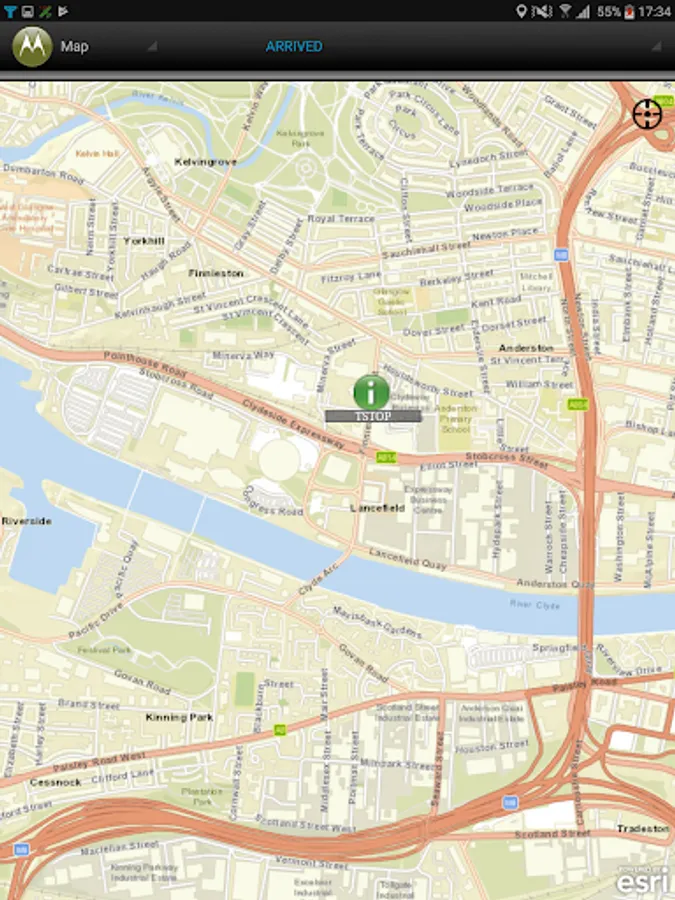Tap the Kelvingrove map label
This screenshot has width=675, height=900.
pos(205,162)
